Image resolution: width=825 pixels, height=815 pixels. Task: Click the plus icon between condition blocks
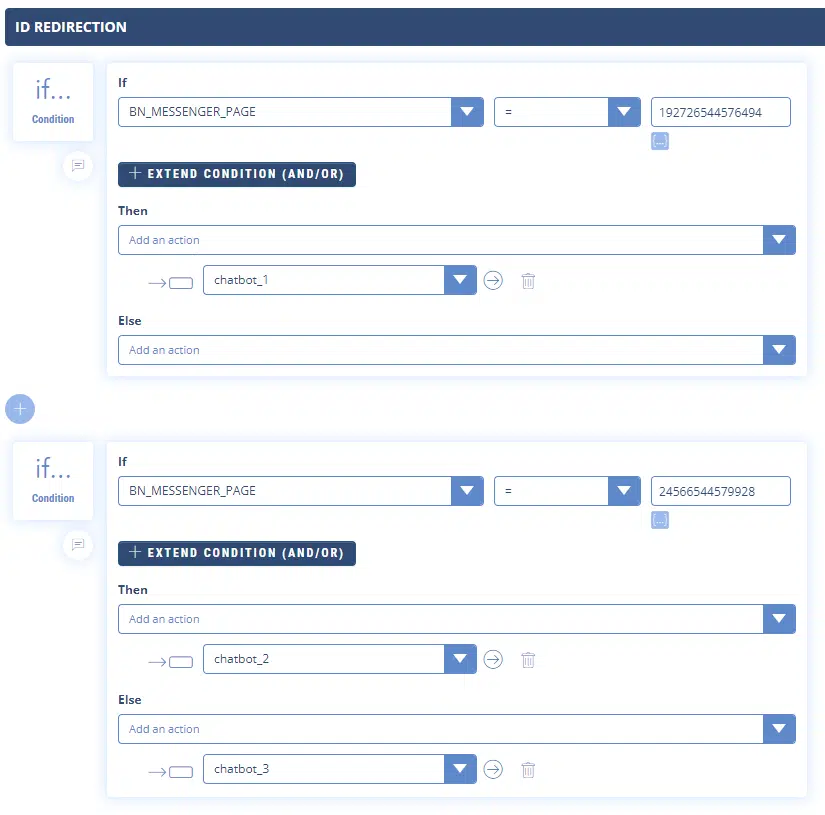point(20,409)
